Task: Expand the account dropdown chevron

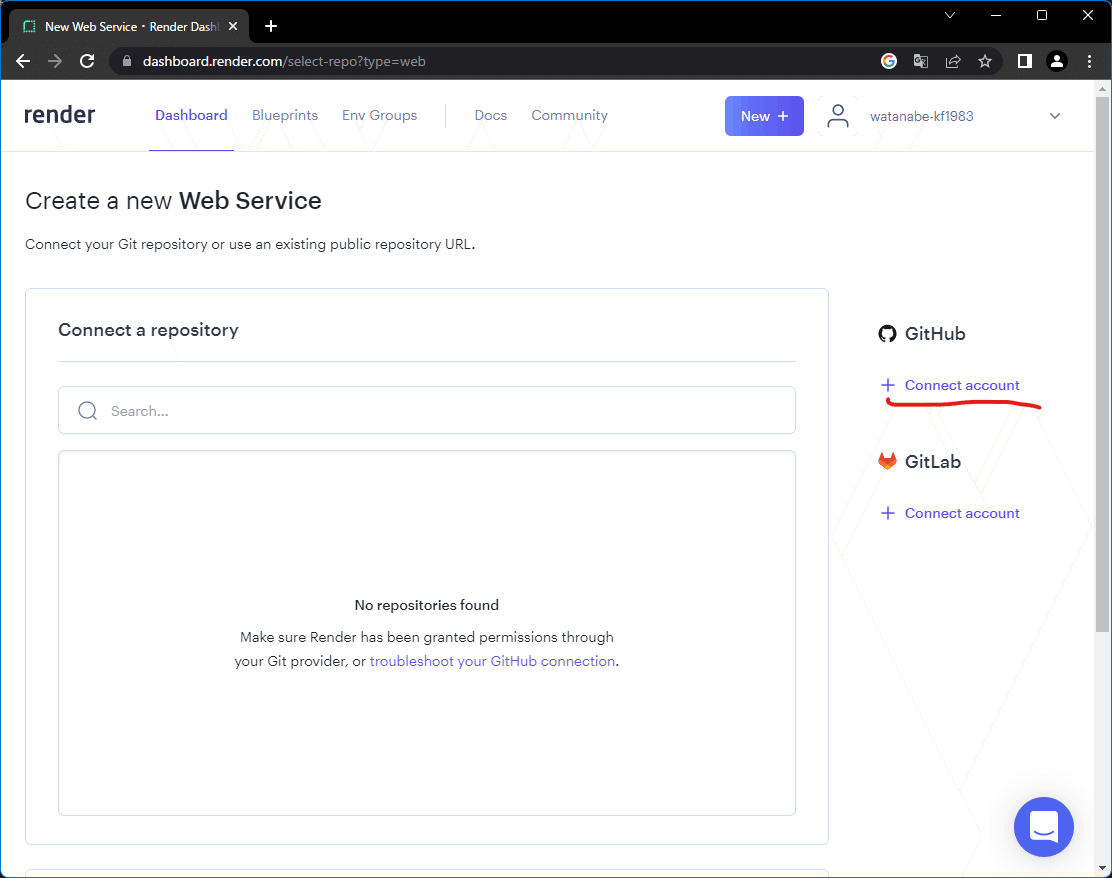Action: coord(1055,116)
